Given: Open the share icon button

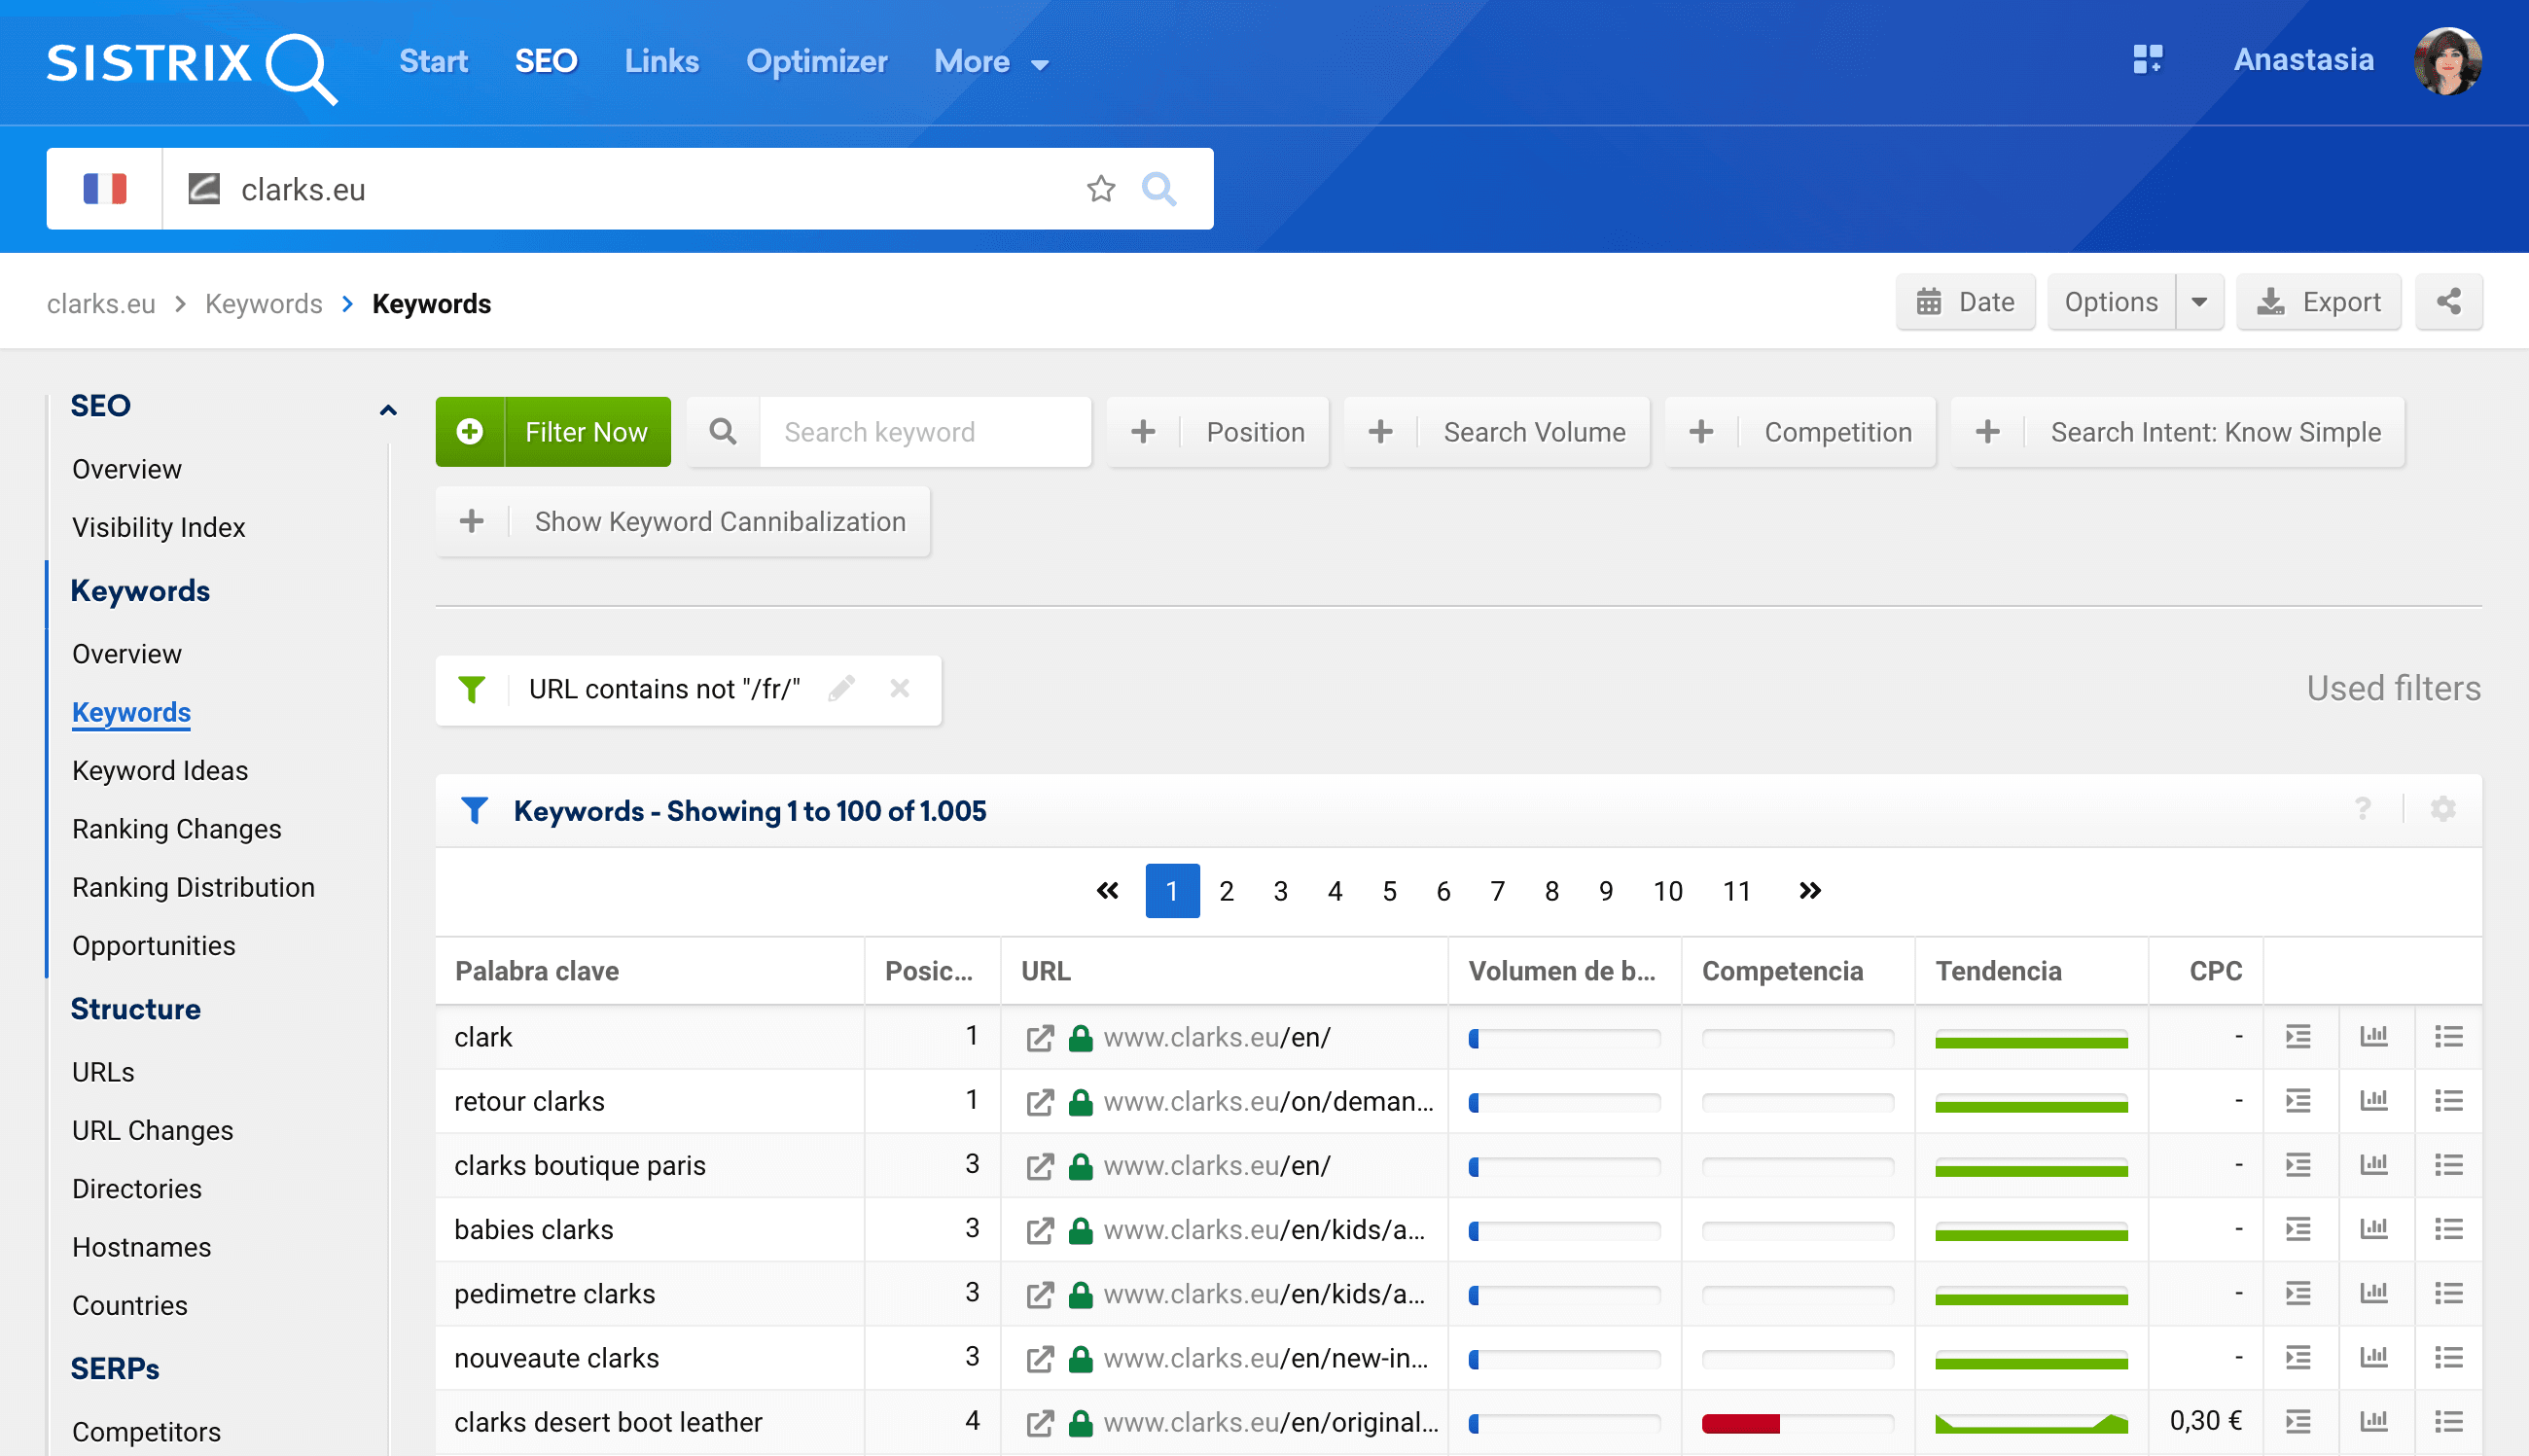Looking at the screenshot, I should pyautogui.click(x=2448, y=302).
